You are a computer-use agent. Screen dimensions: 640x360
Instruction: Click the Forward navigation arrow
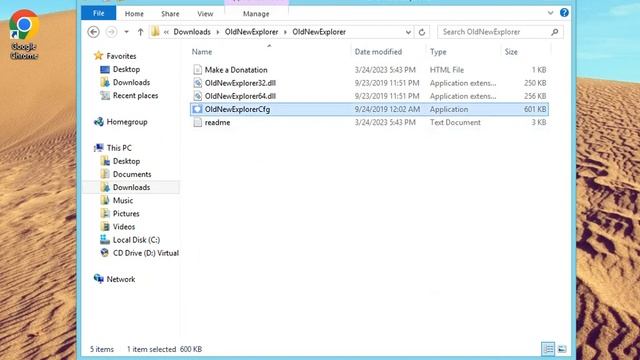(111, 32)
